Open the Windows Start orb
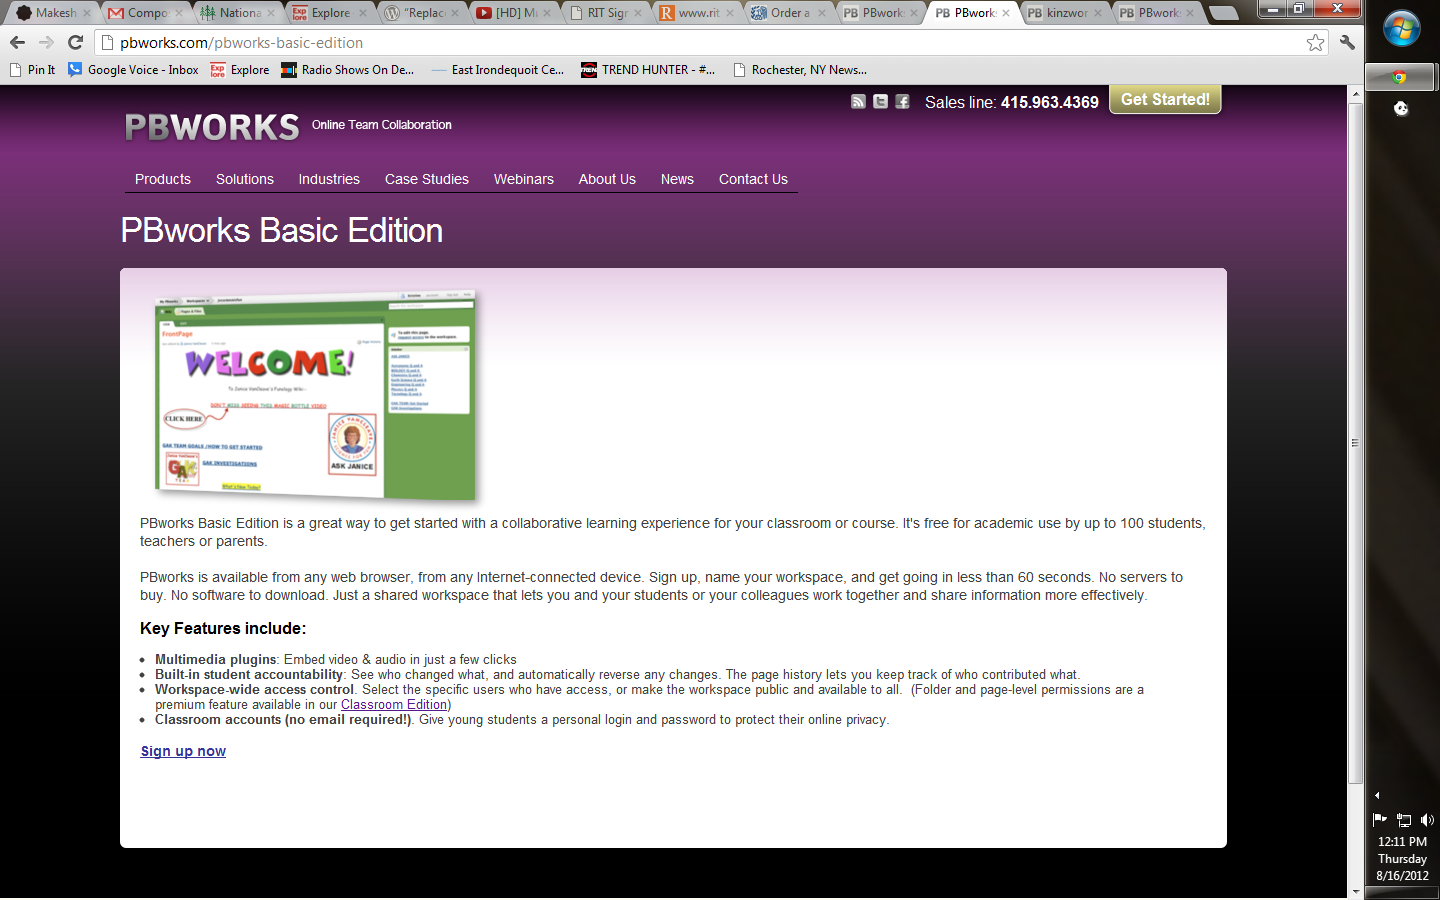This screenshot has height=900, width=1440. (x=1402, y=29)
